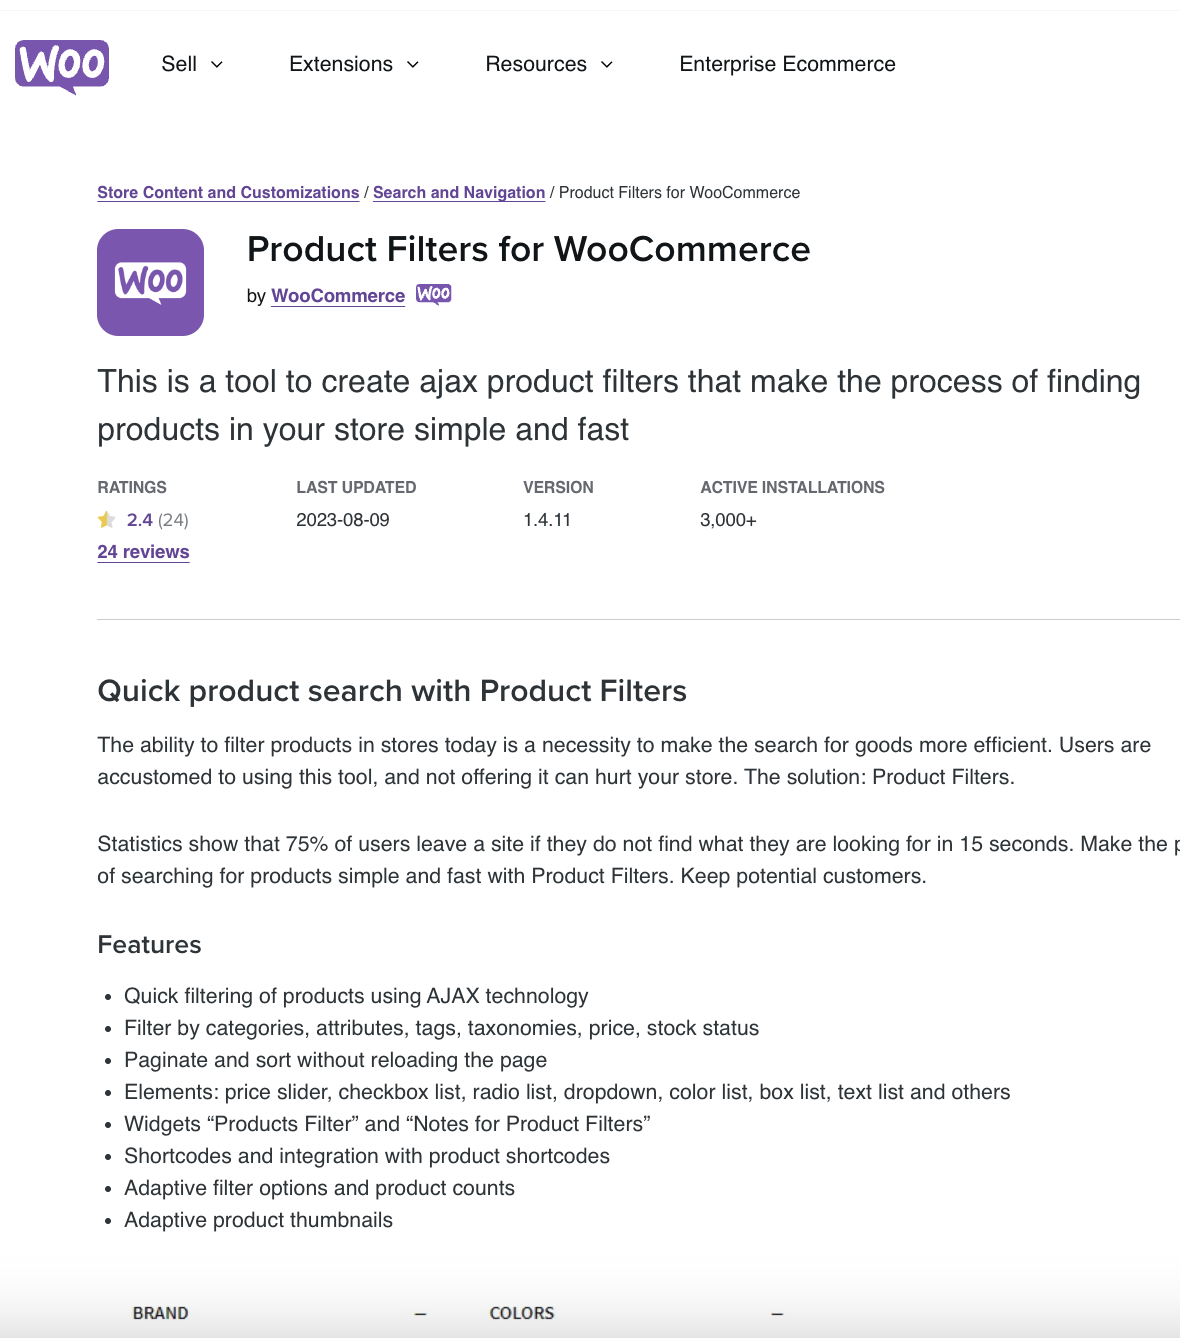Open the Extensions dropdown menu
Screen dimensions: 1180x1338
coord(340,64)
